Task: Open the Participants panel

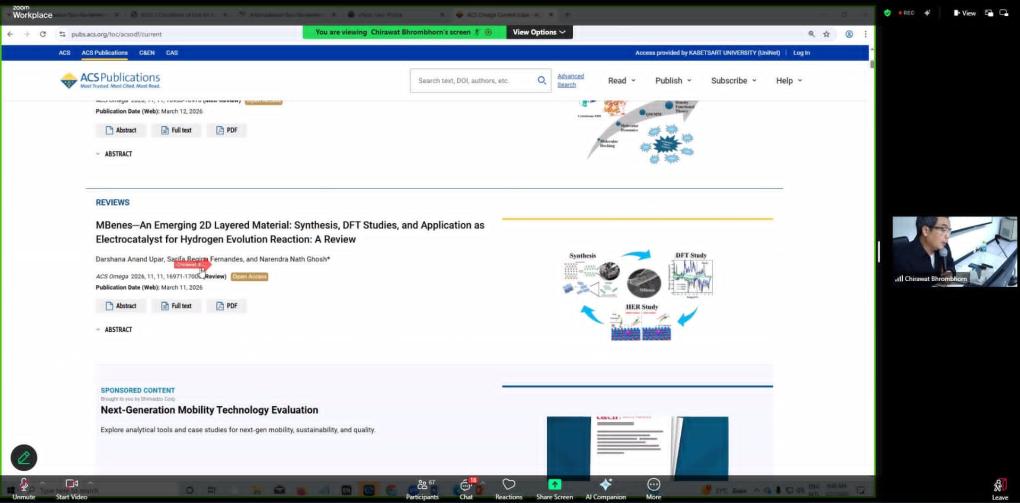Action: click(421, 486)
